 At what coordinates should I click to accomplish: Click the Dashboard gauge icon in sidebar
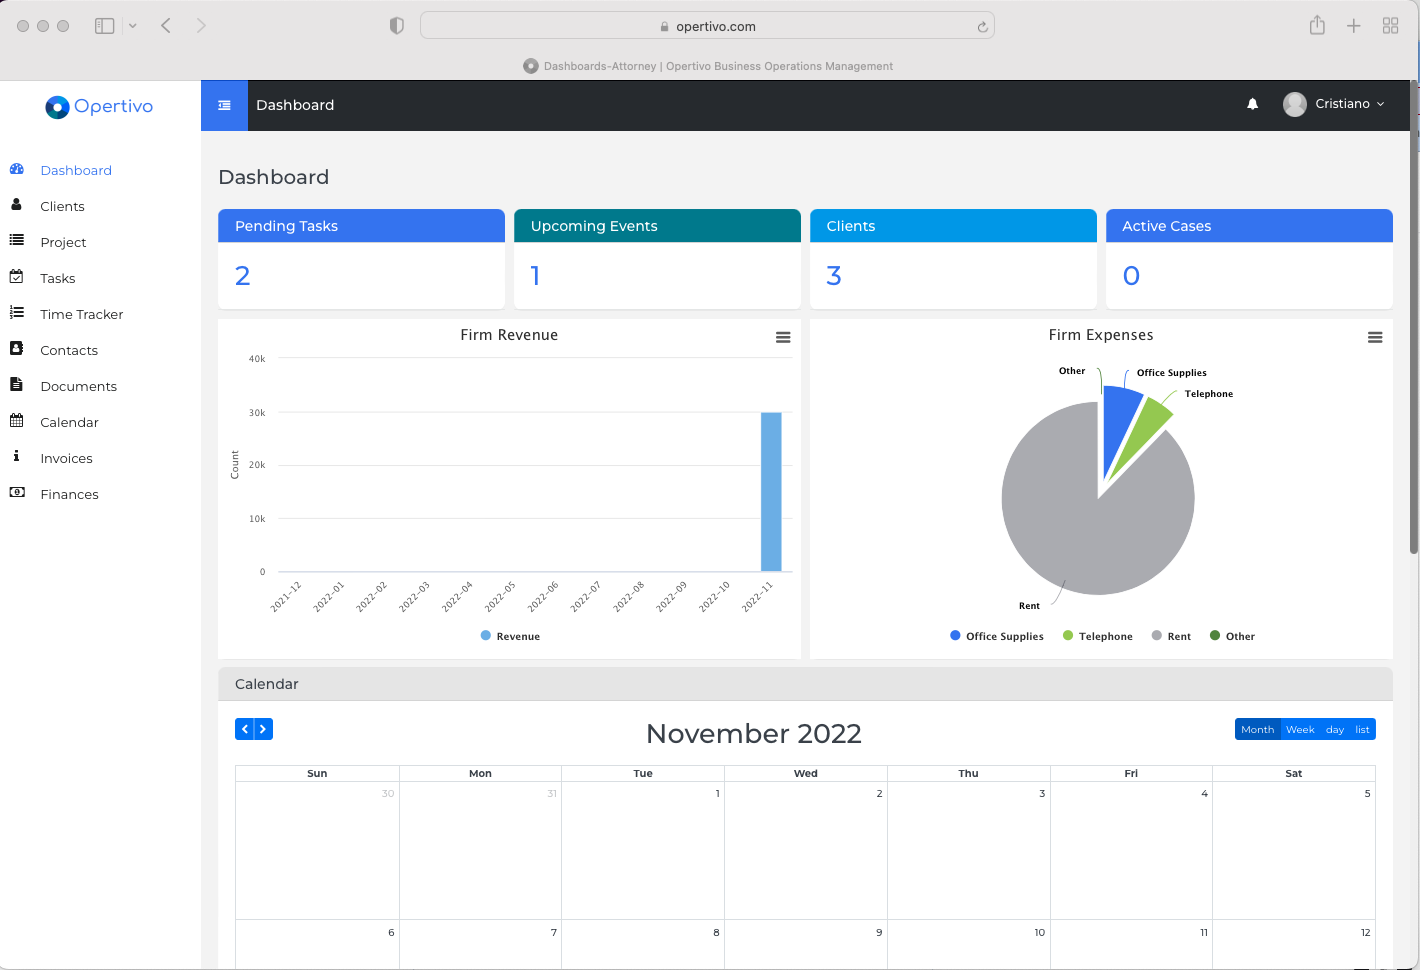(16, 169)
